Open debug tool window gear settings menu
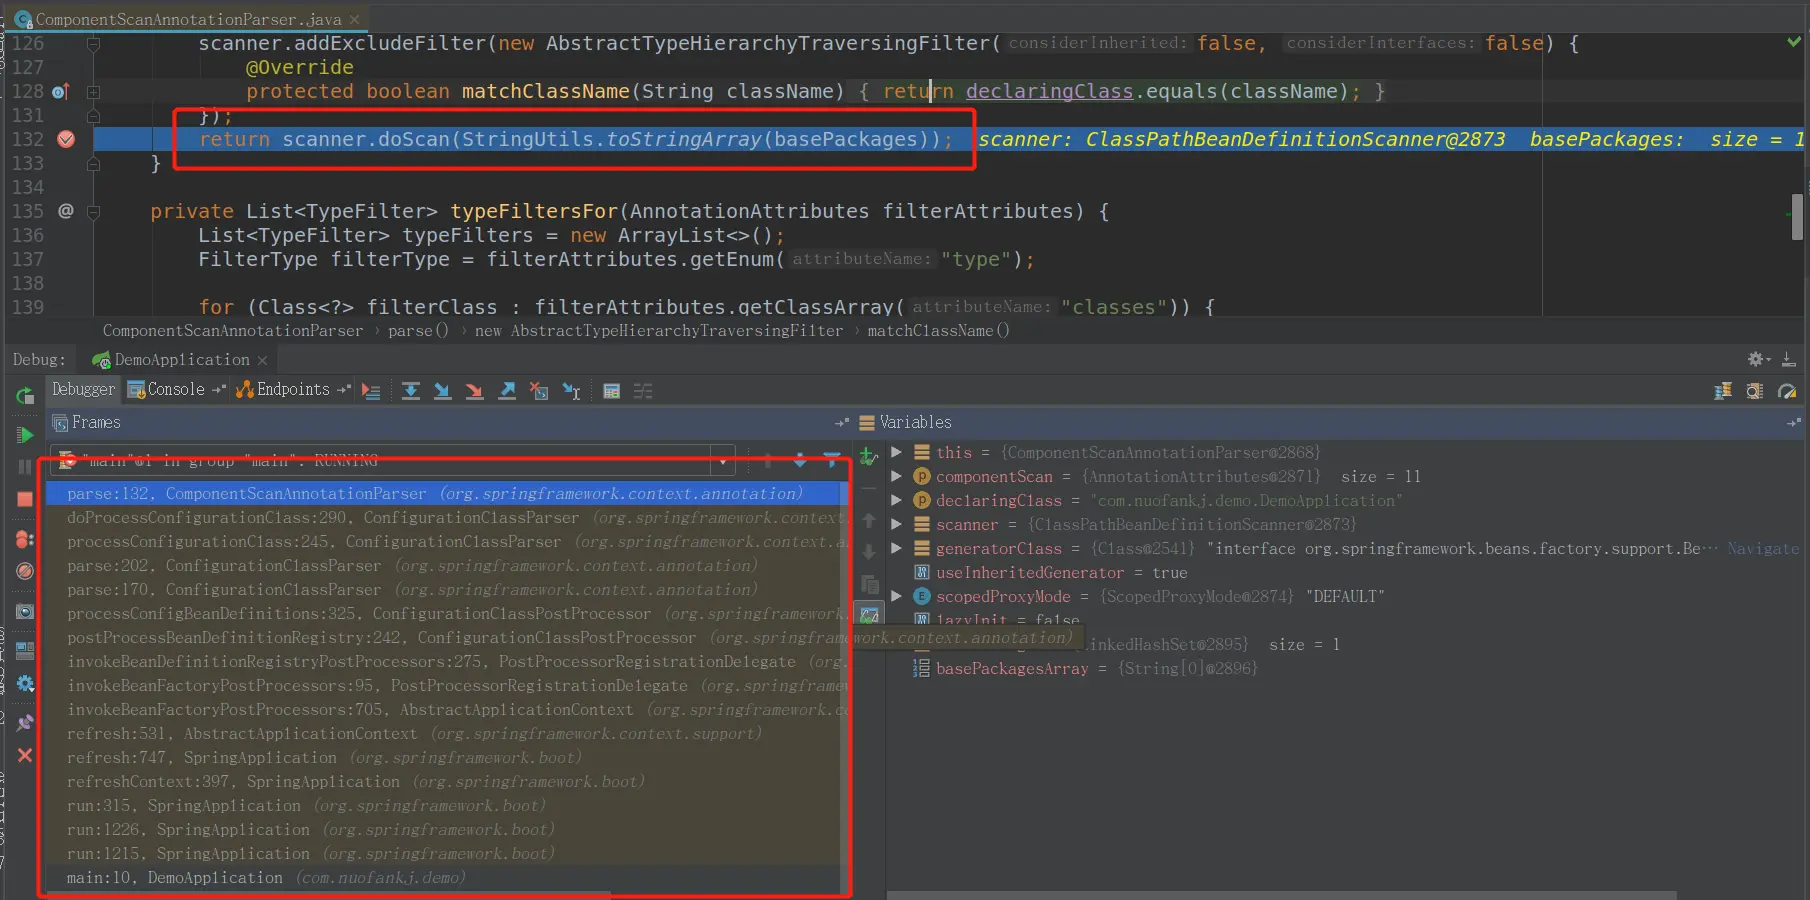 [x=1759, y=360]
